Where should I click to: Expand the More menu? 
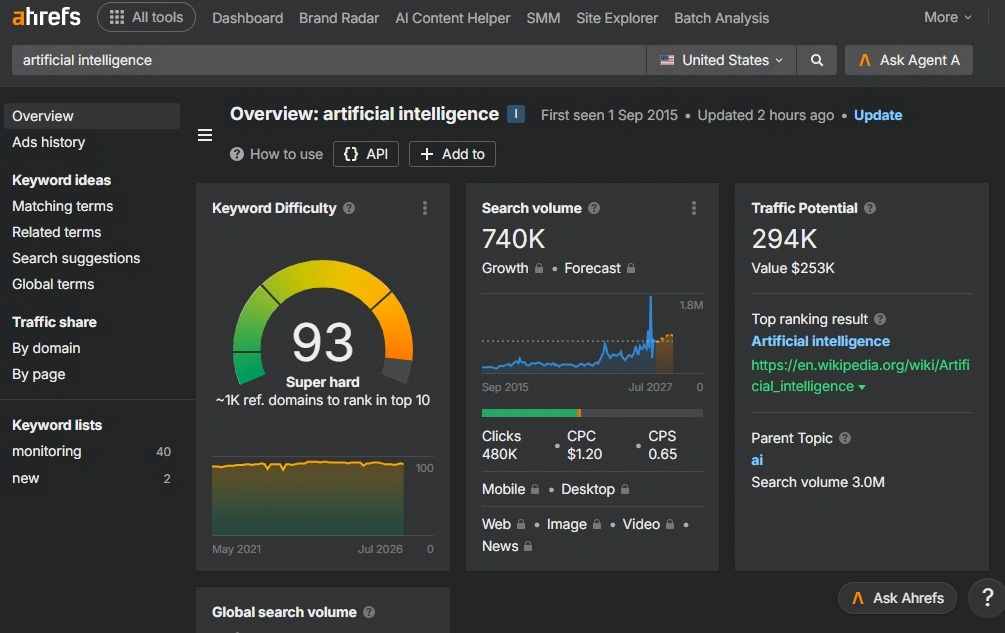click(947, 17)
